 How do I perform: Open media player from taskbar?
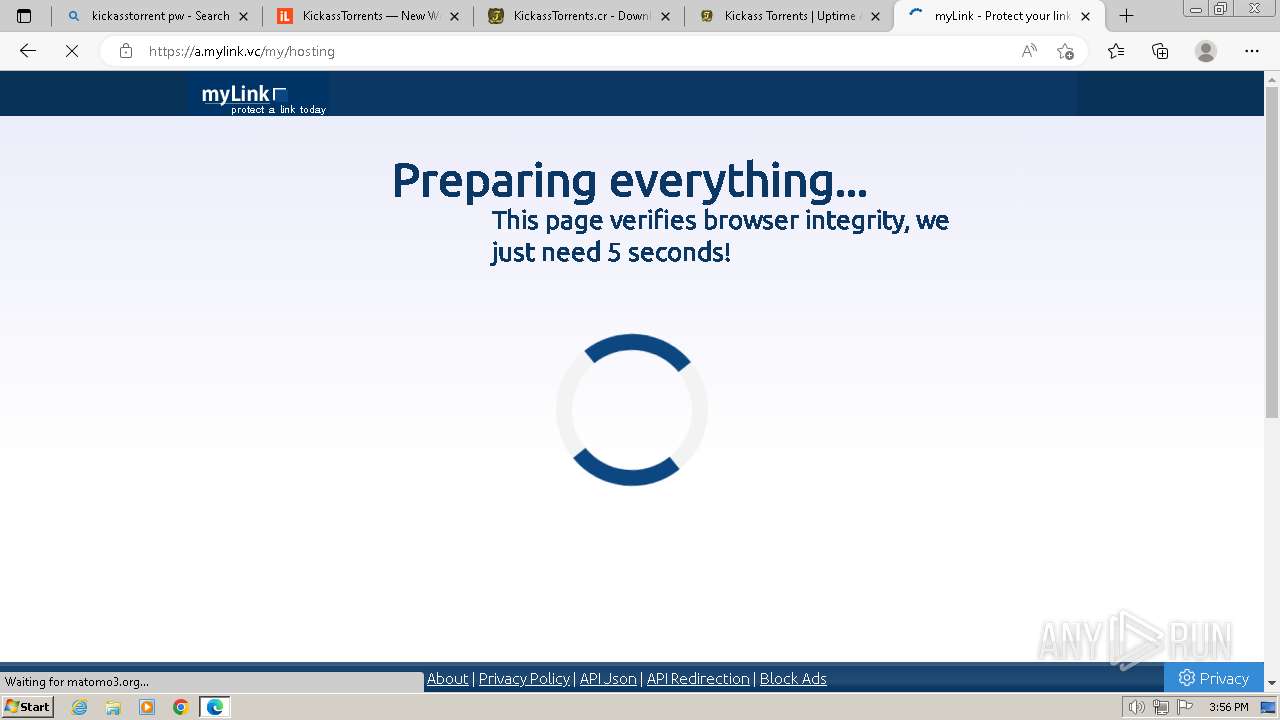[x=147, y=707]
